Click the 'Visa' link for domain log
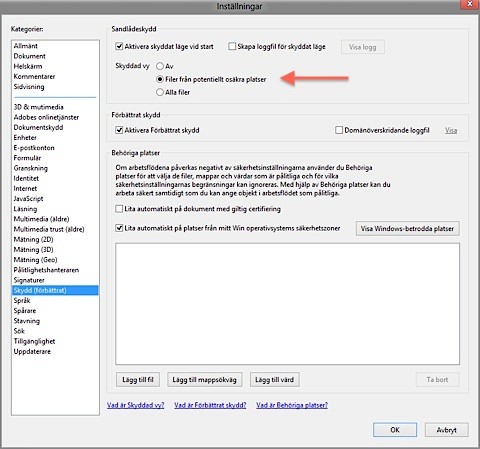Viewport: 480px width, 449px height. click(x=451, y=130)
